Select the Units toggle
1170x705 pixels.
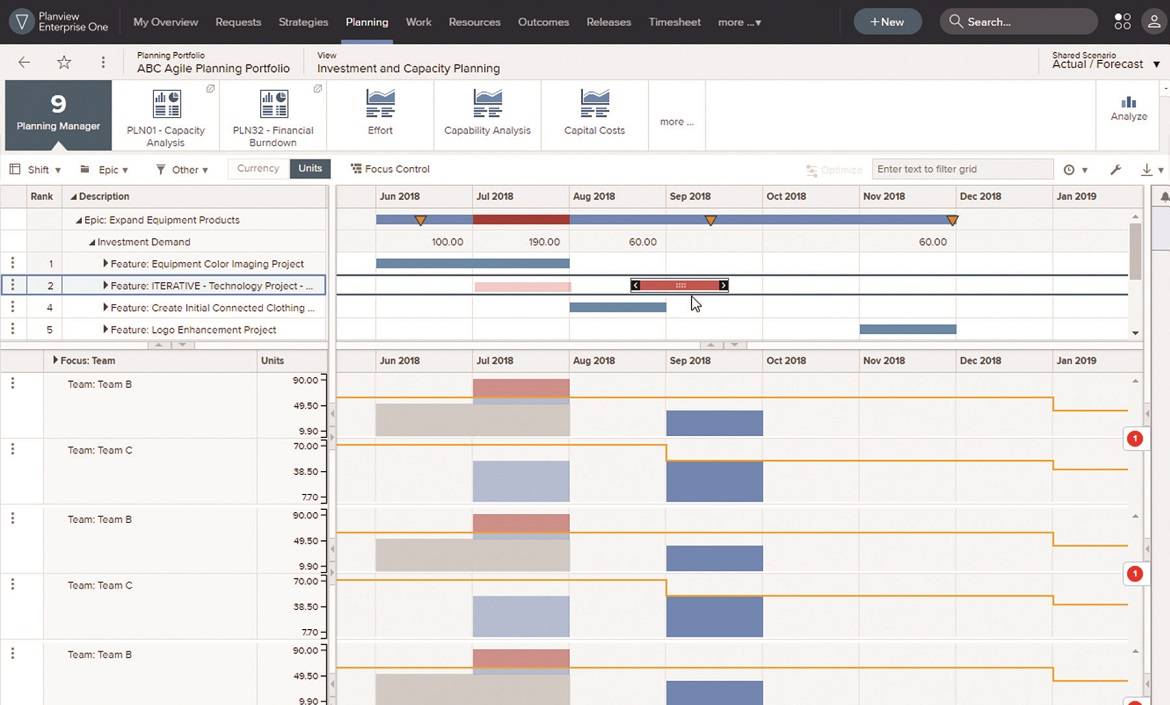(x=310, y=169)
